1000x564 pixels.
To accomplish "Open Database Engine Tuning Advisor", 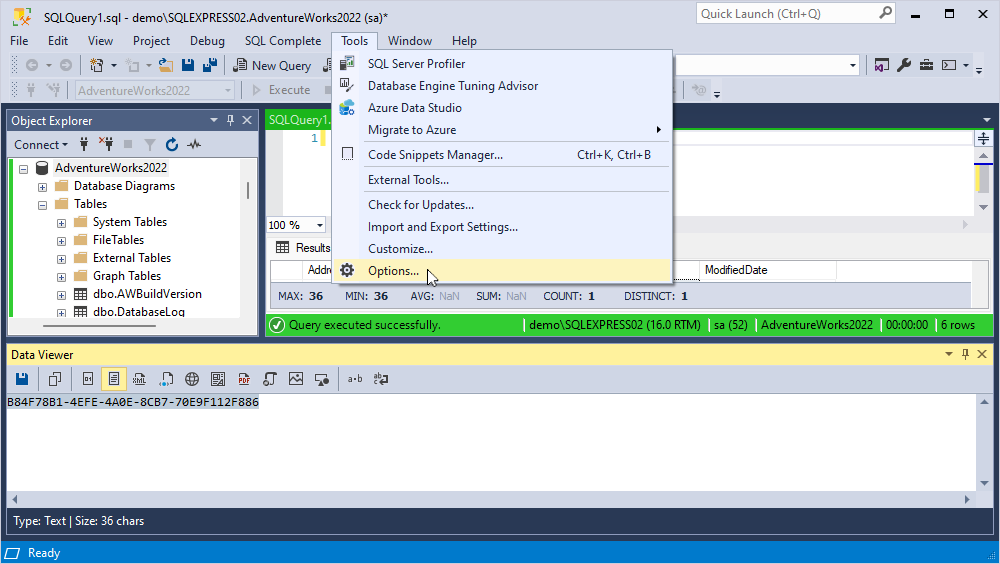I will coord(502,85).
